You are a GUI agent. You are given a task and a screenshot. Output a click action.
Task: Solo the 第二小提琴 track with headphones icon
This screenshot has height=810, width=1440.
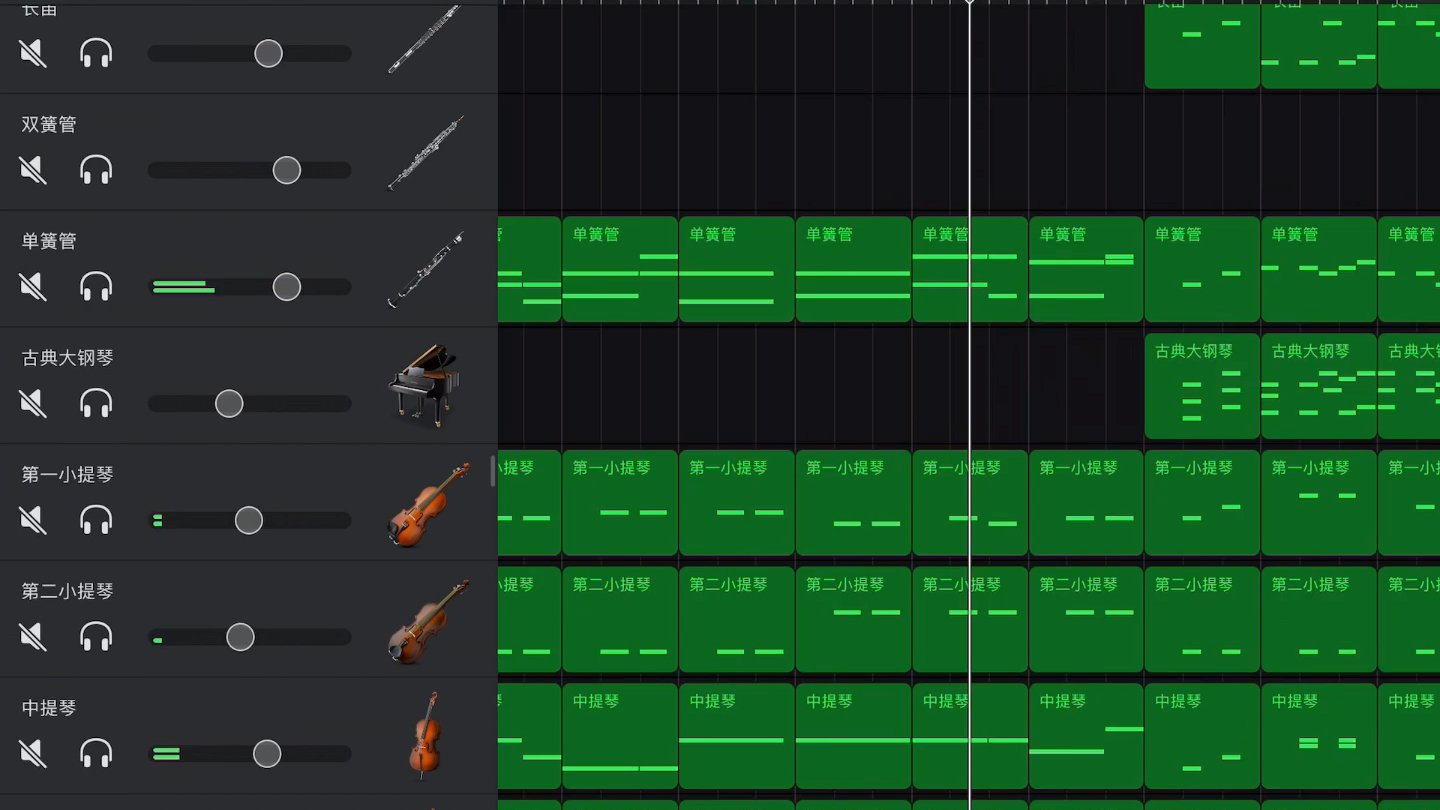(x=96, y=637)
